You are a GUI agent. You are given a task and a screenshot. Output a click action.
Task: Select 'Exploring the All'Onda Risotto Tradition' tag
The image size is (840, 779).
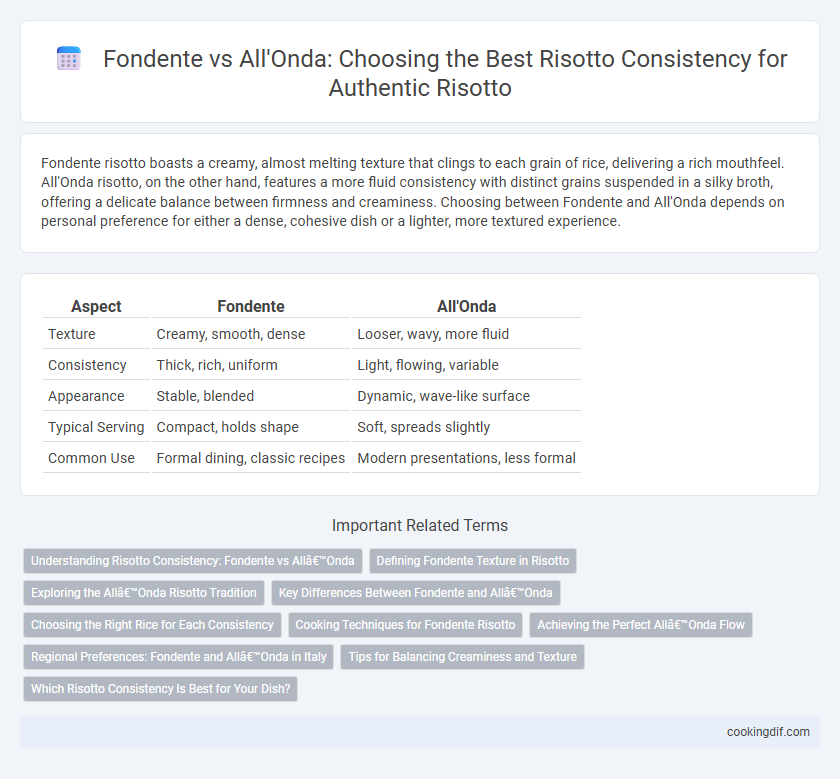click(144, 593)
